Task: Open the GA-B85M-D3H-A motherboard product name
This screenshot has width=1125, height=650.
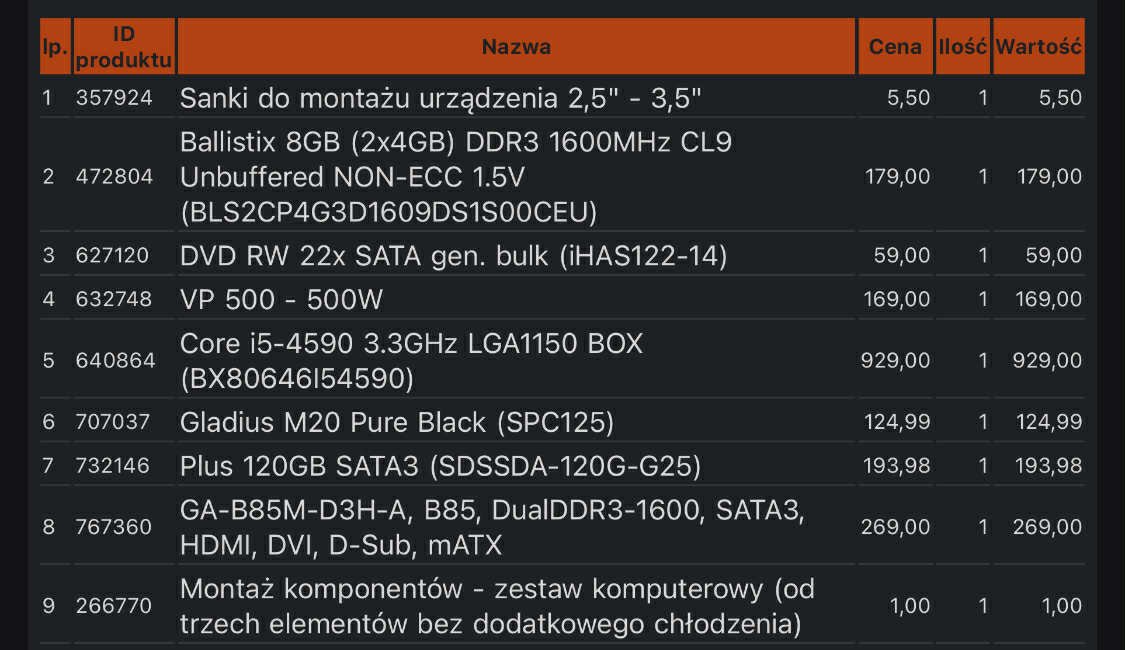Action: [x=492, y=527]
